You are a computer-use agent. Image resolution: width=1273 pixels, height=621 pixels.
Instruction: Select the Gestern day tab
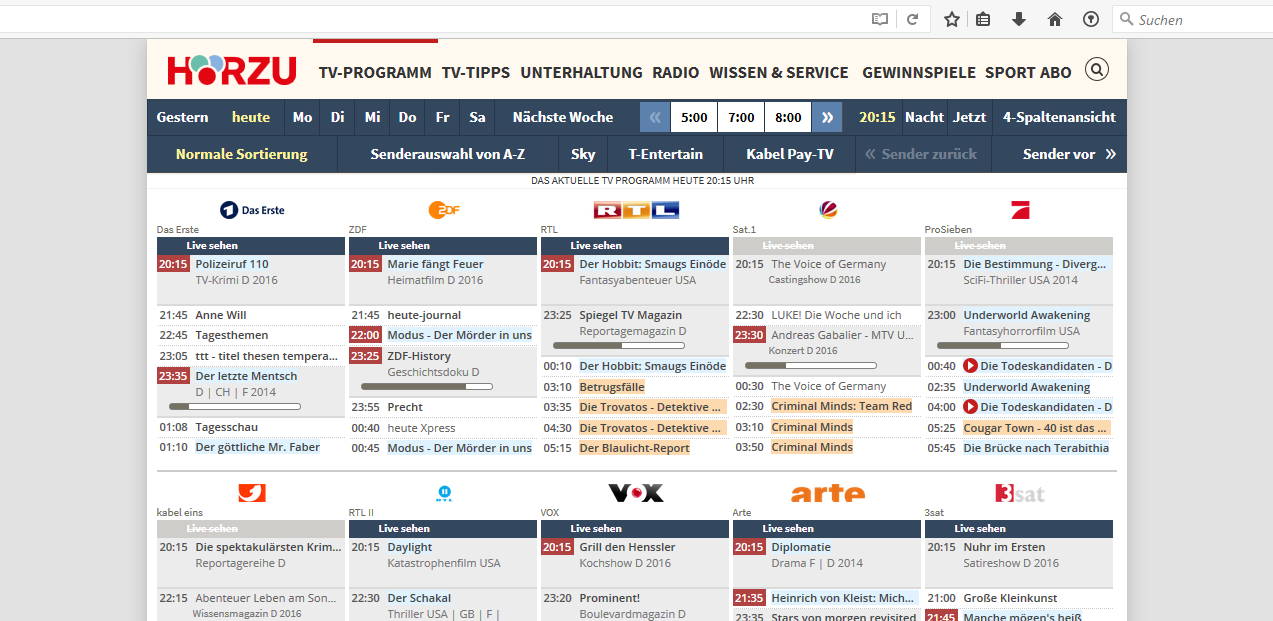[183, 117]
